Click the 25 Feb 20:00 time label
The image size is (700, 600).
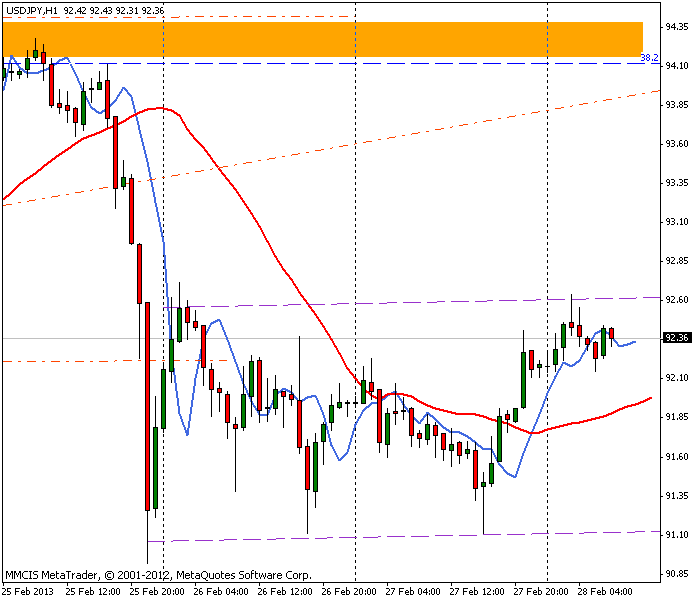(x=157, y=592)
